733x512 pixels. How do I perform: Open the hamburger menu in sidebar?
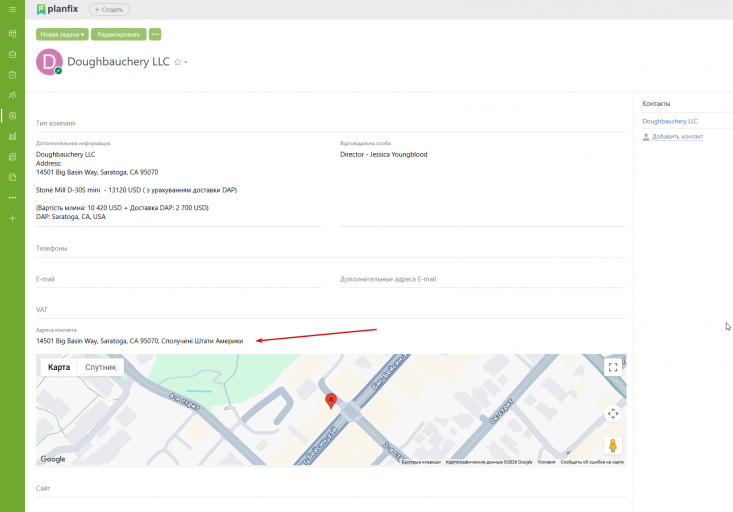pyautogui.click(x=12, y=9)
